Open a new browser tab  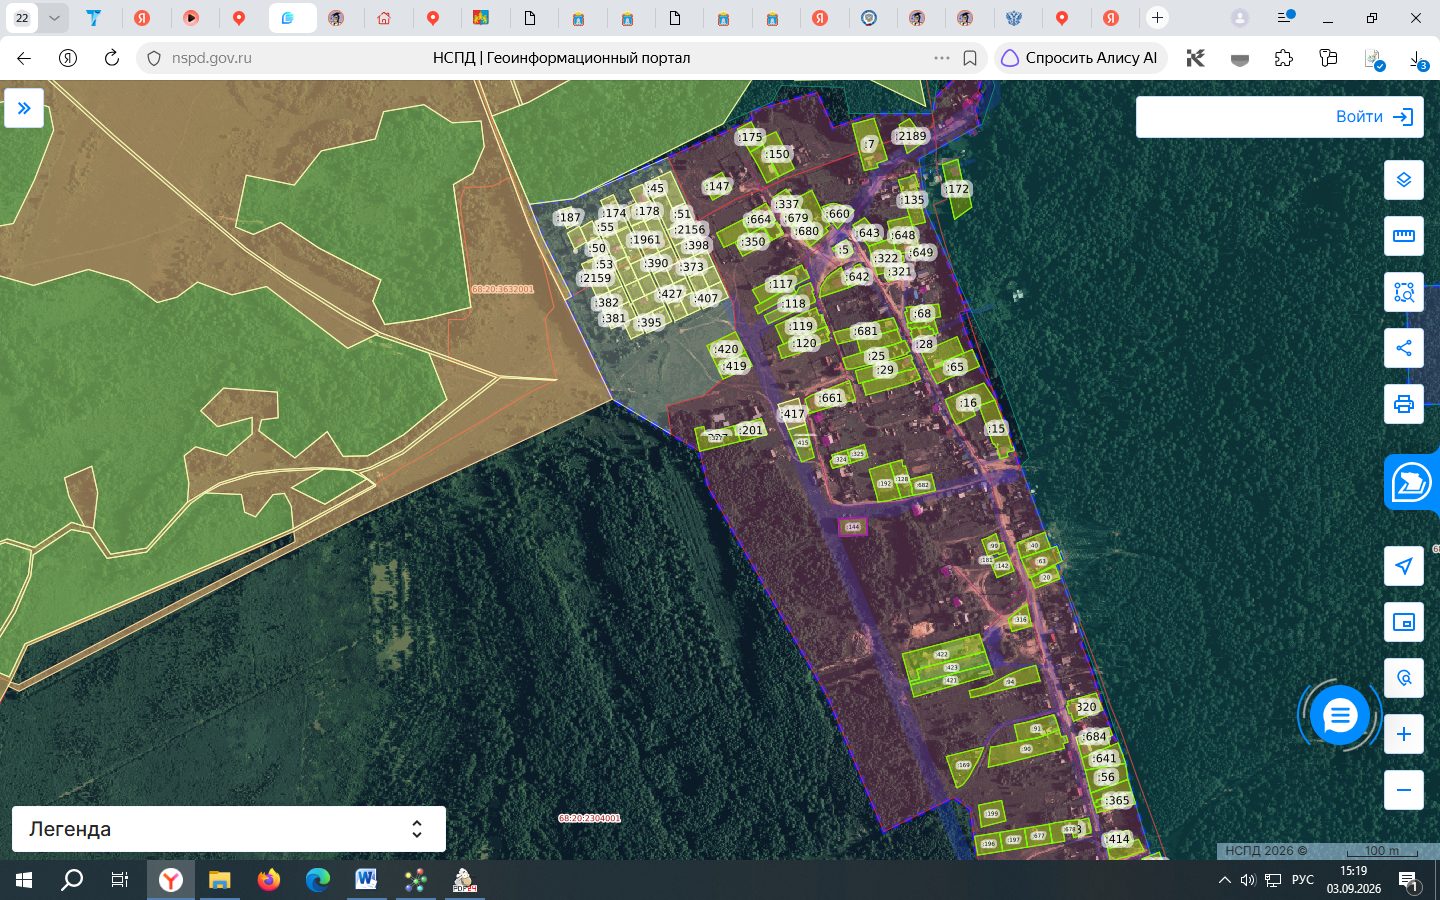click(x=1157, y=18)
